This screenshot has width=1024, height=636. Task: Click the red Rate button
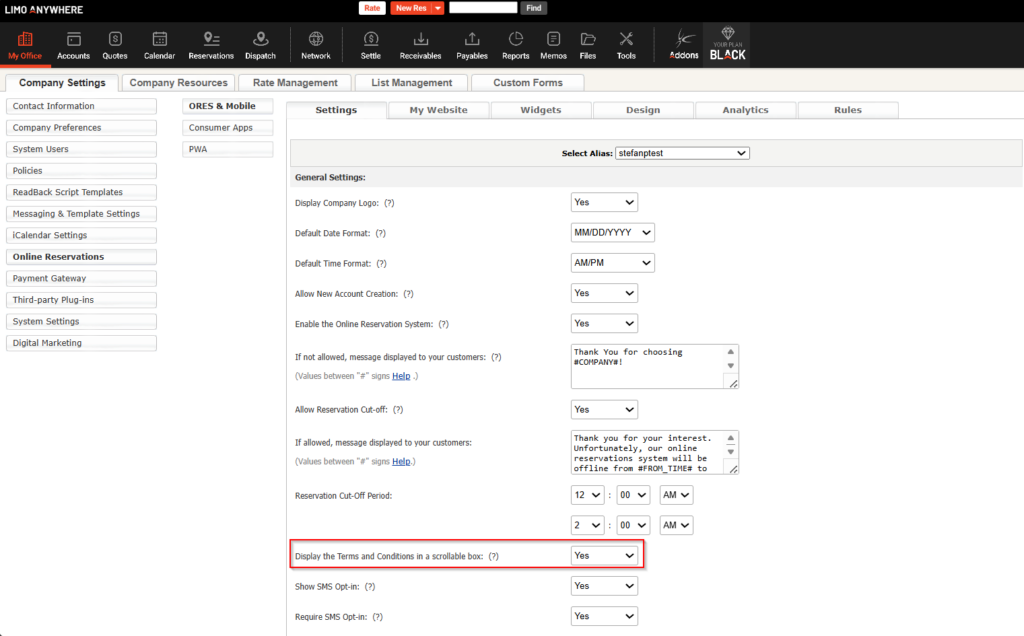(x=372, y=8)
